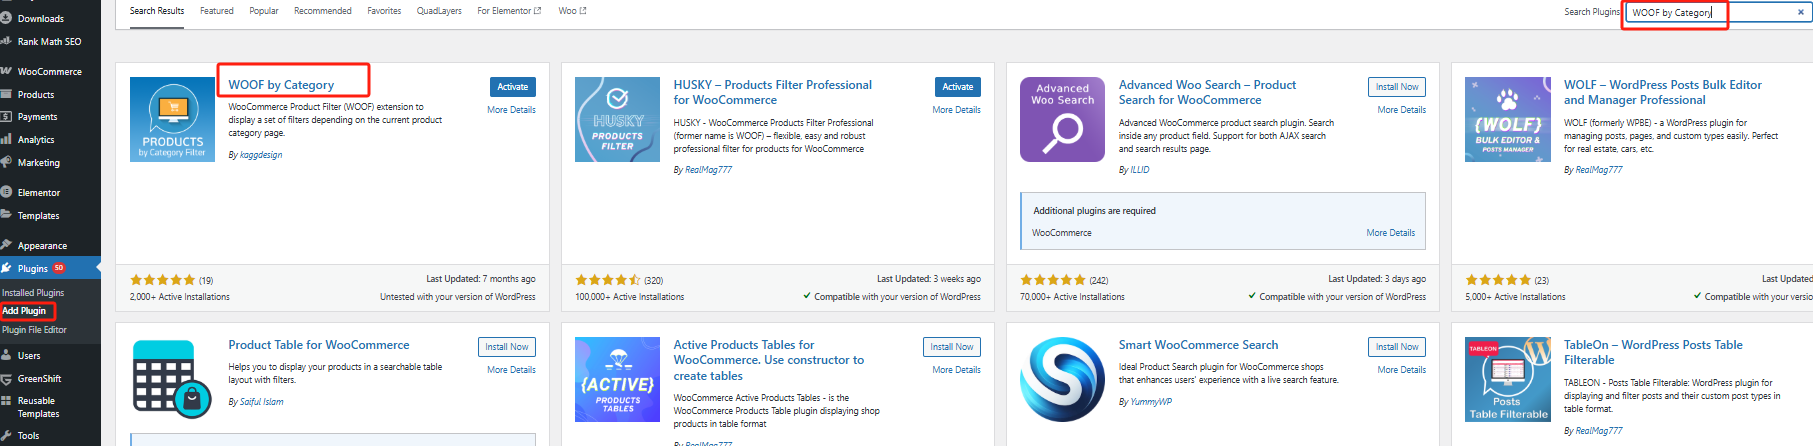
Task: Open Add Plugin submenu item
Action: (24, 311)
